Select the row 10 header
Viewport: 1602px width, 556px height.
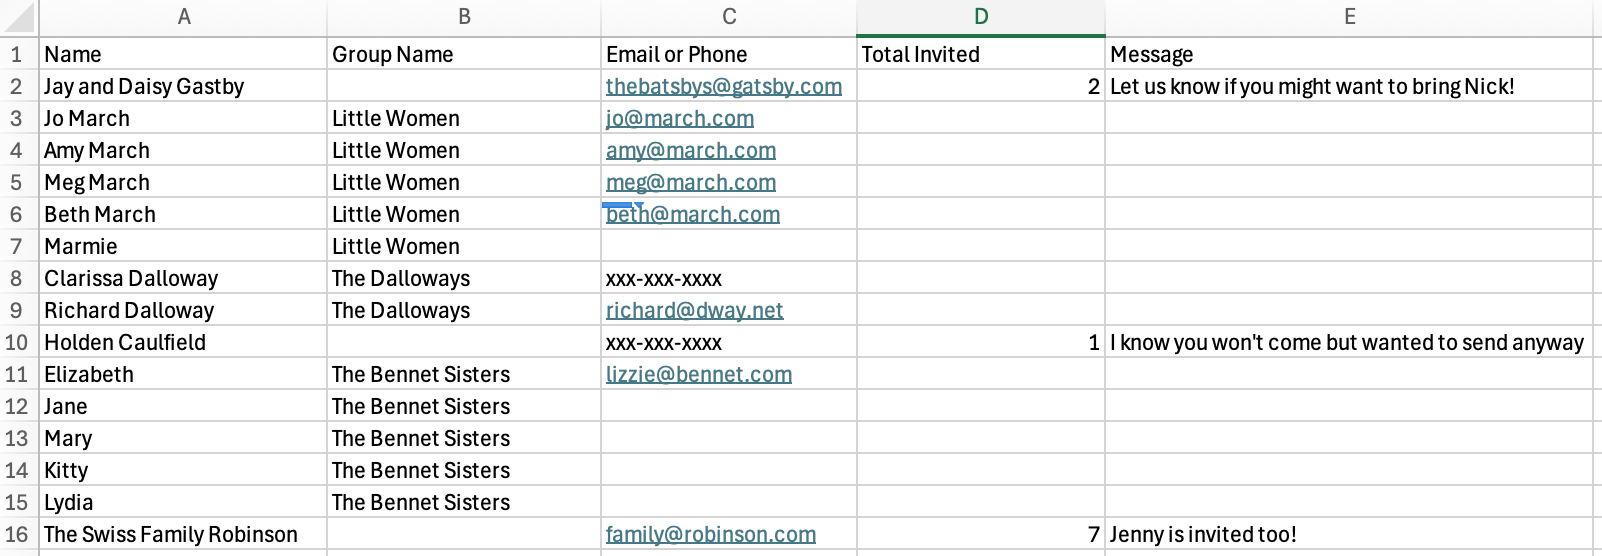pos(17,342)
